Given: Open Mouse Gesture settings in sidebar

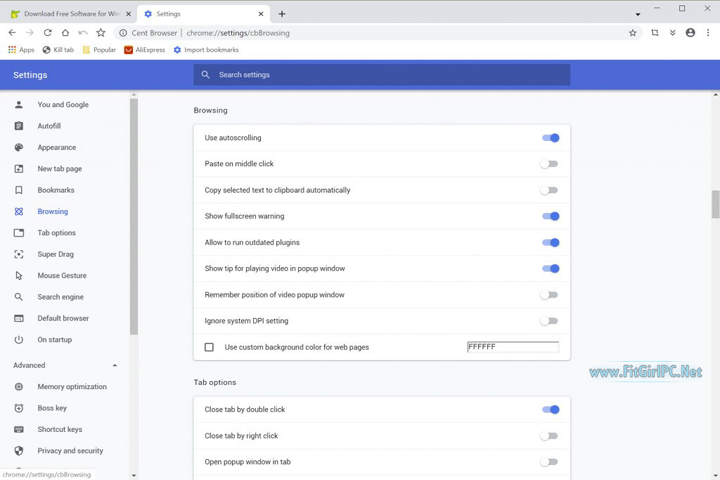Looking at the screenshot, I should coord(61,276).
